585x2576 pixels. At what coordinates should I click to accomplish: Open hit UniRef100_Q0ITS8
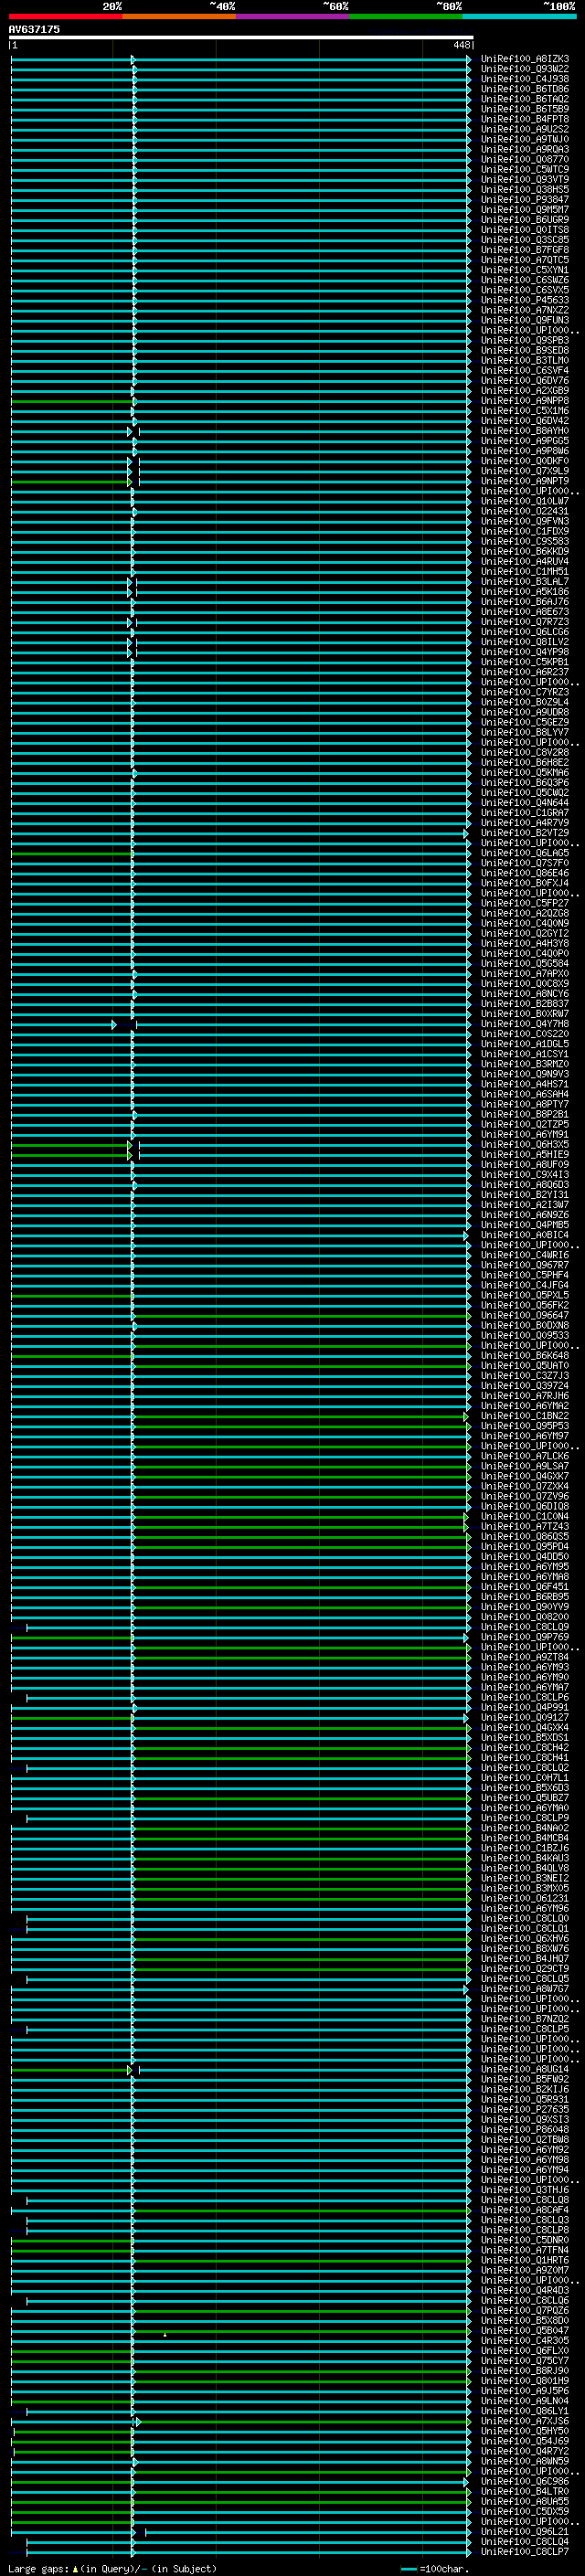[525, 230]
